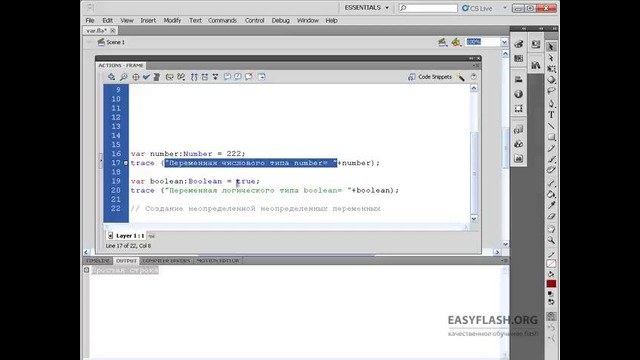Open the stage zoom percentage dropdown

(504, 42)
